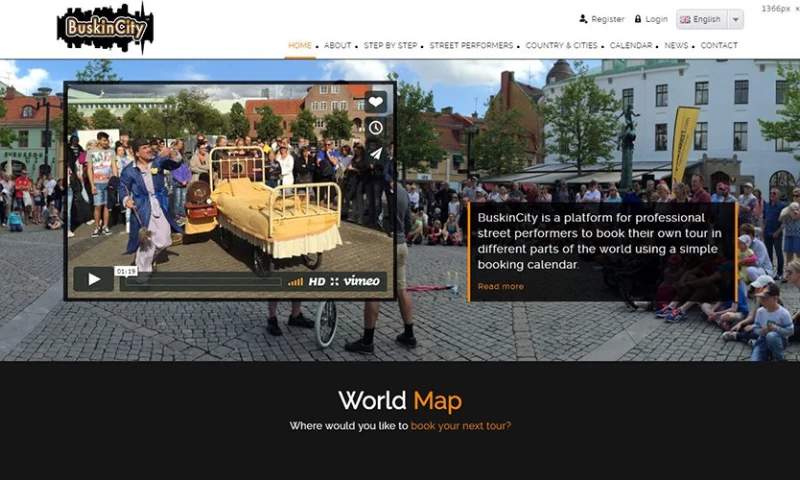Open the Register link
Screen dimensions: 800x480
601,19
